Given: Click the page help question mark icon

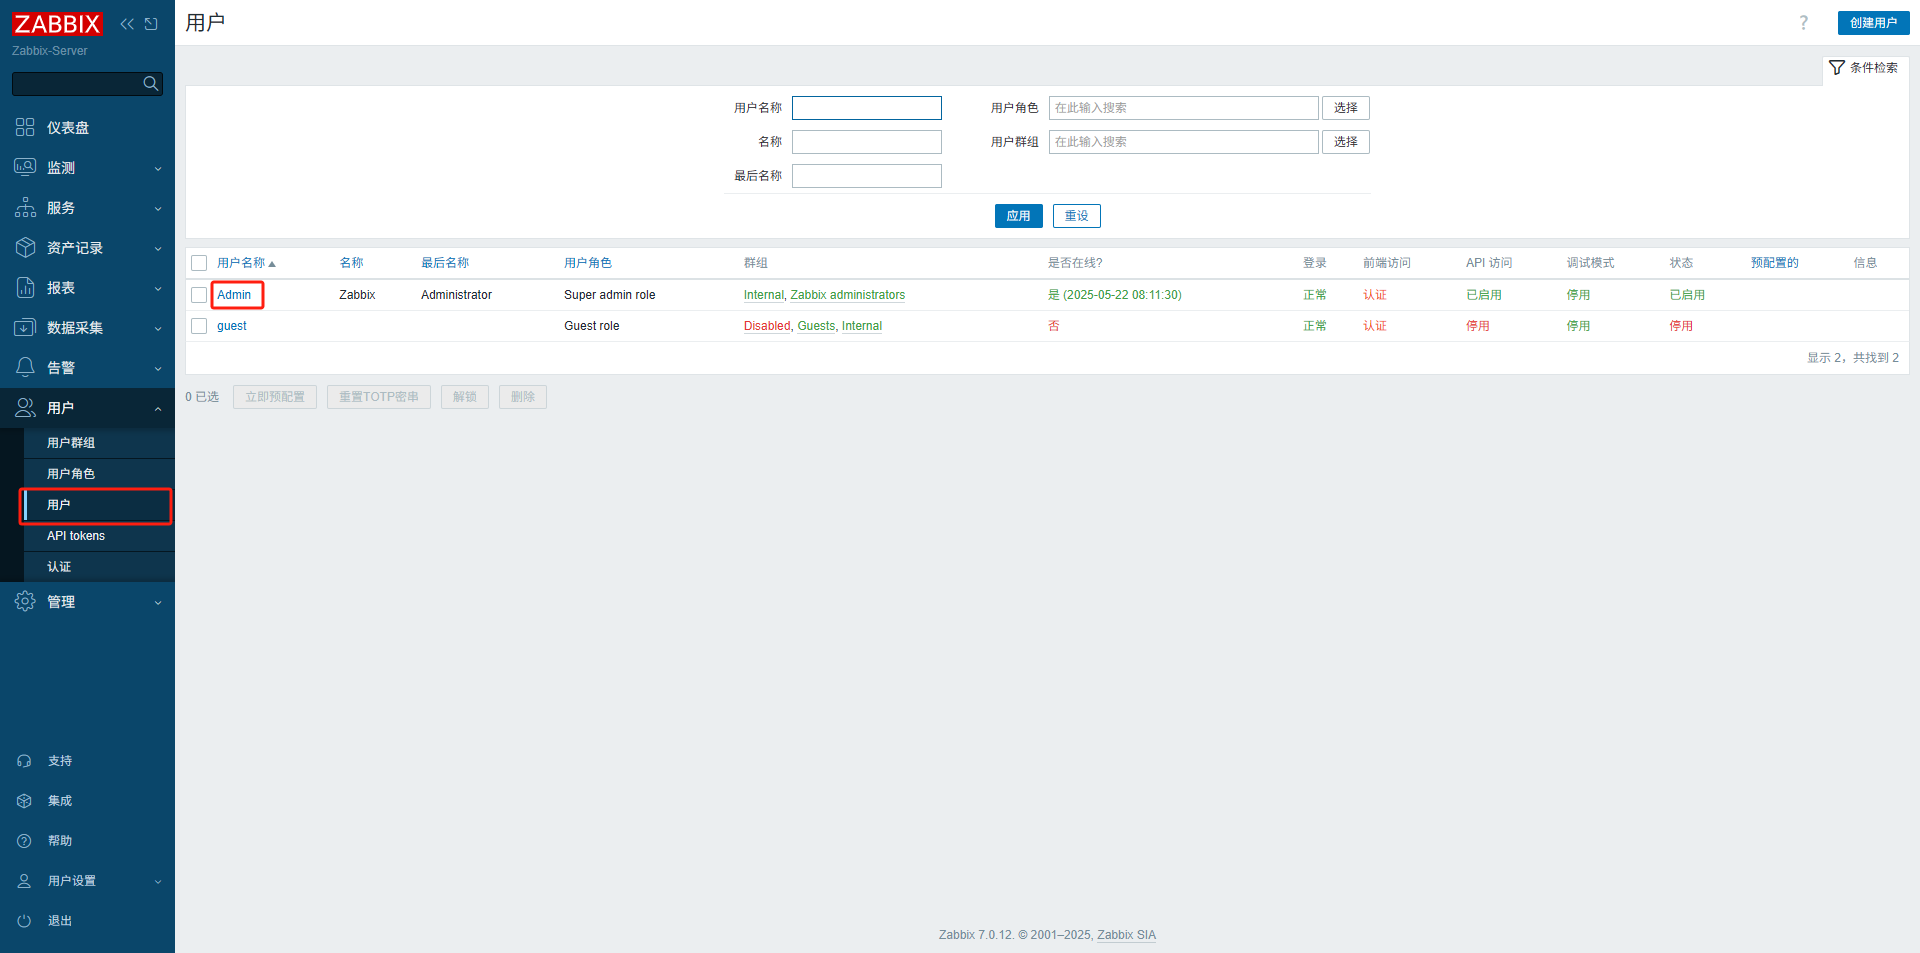Looking at the screenshot, I should (x=1804, y=23).
